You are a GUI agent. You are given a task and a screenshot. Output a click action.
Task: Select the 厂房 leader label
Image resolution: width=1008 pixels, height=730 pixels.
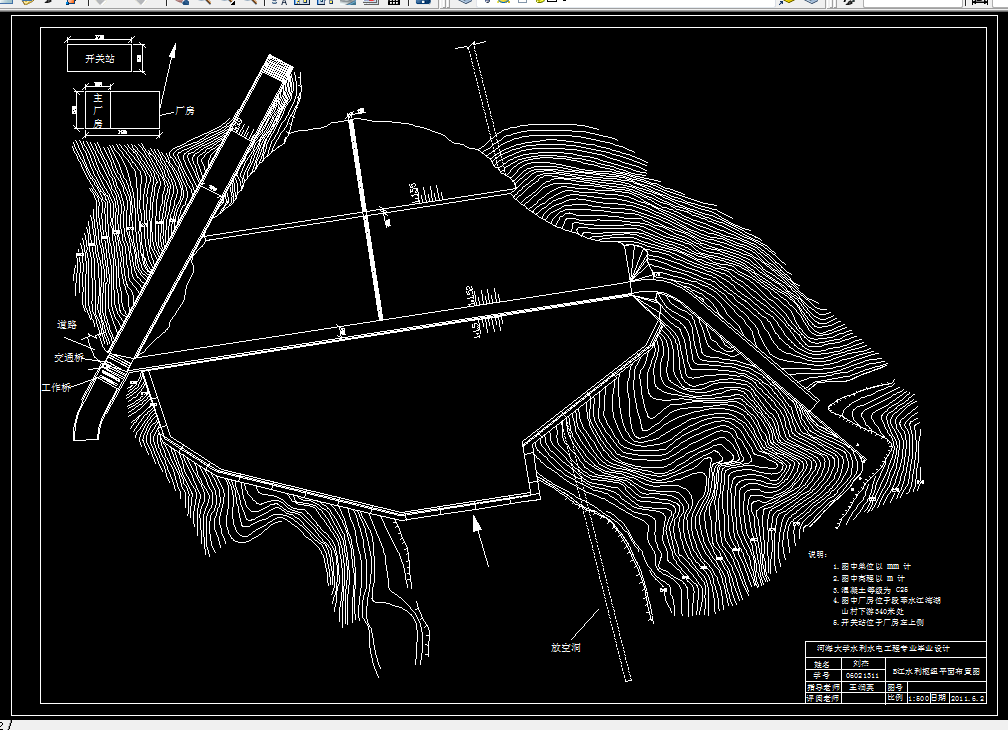coord(185,111)
